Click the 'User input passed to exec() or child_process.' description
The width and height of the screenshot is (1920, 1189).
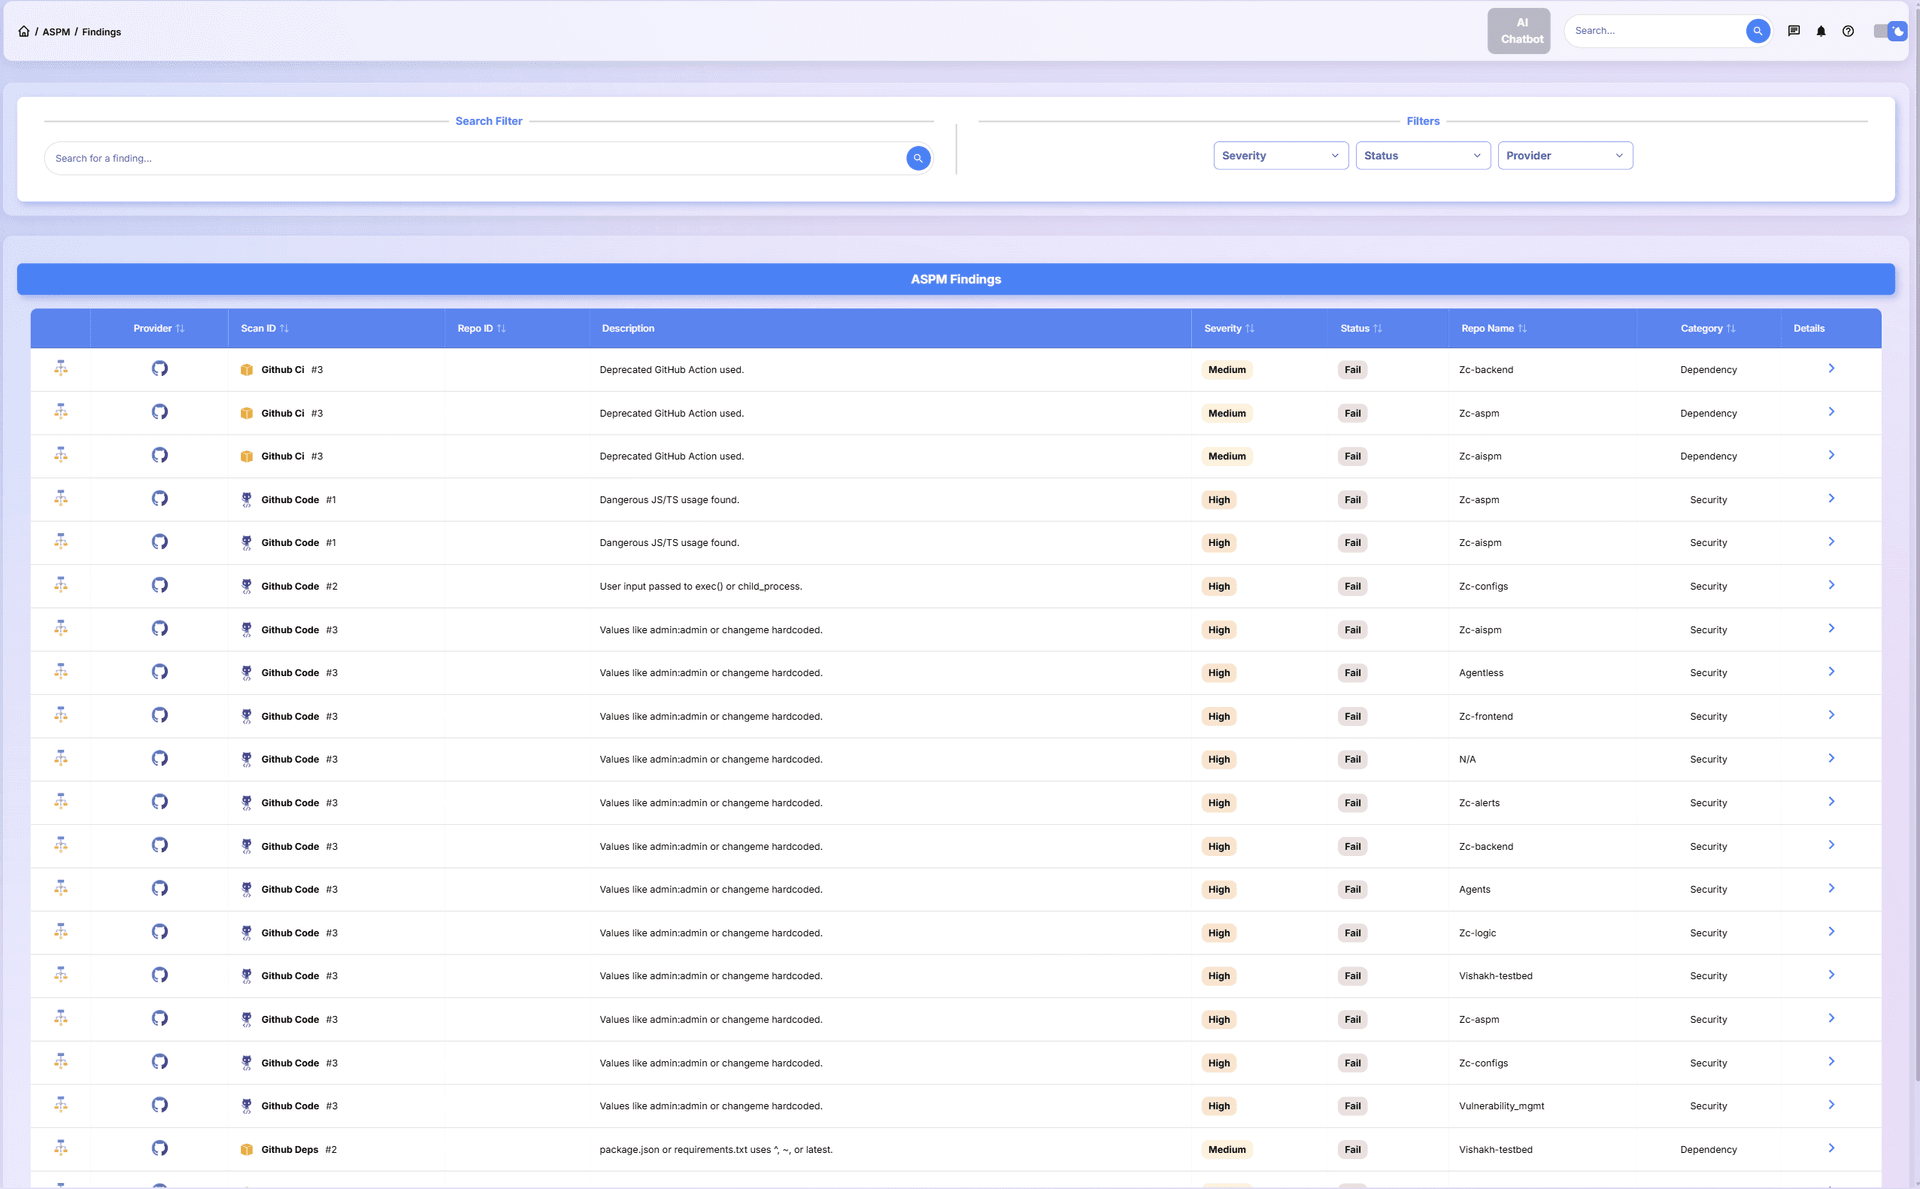coord(701,587)
